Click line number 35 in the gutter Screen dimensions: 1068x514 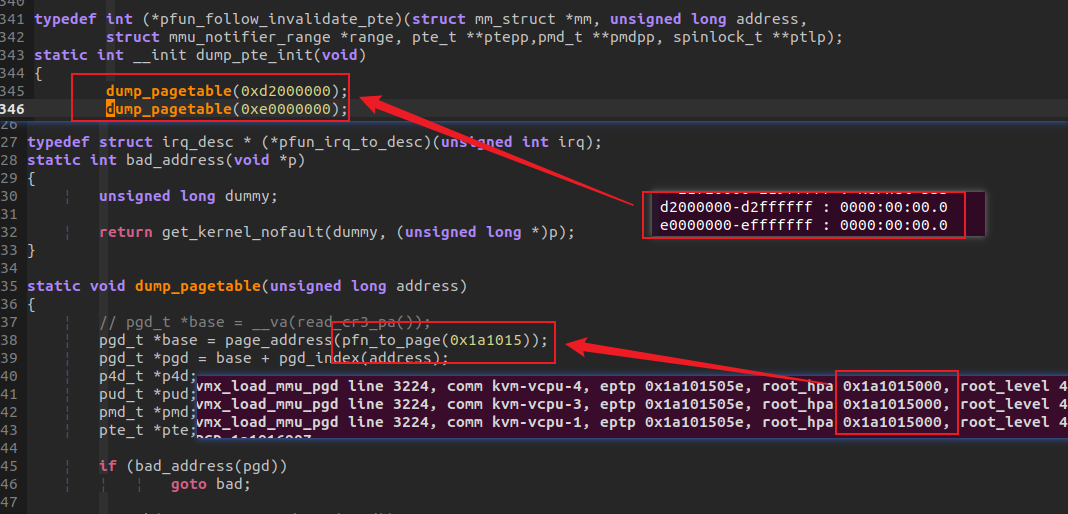[9, 286]
